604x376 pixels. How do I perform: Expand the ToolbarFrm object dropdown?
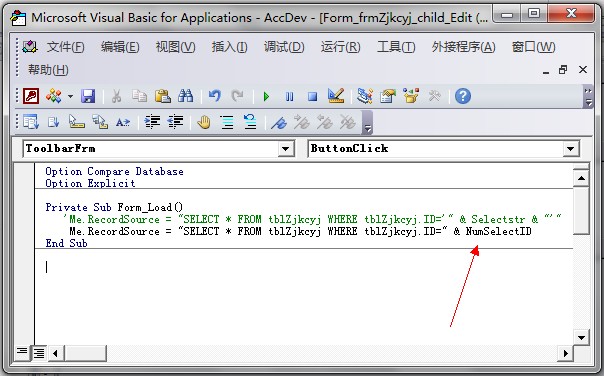285,149
